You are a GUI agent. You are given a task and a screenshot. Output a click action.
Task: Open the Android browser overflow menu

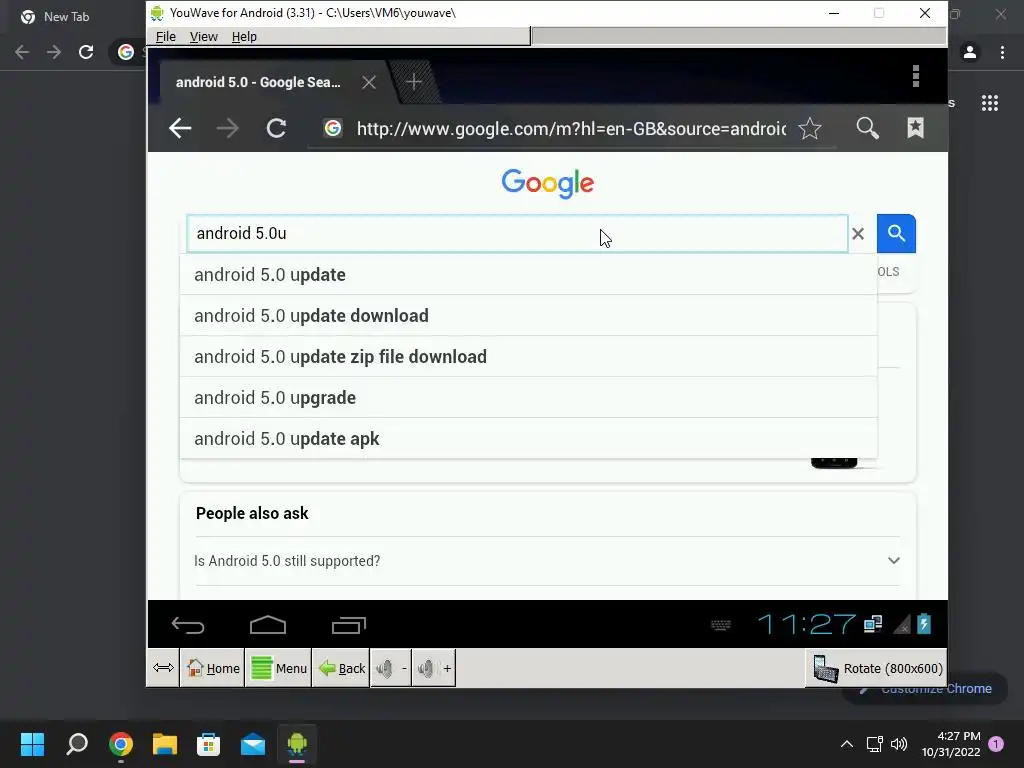[916, 76]
